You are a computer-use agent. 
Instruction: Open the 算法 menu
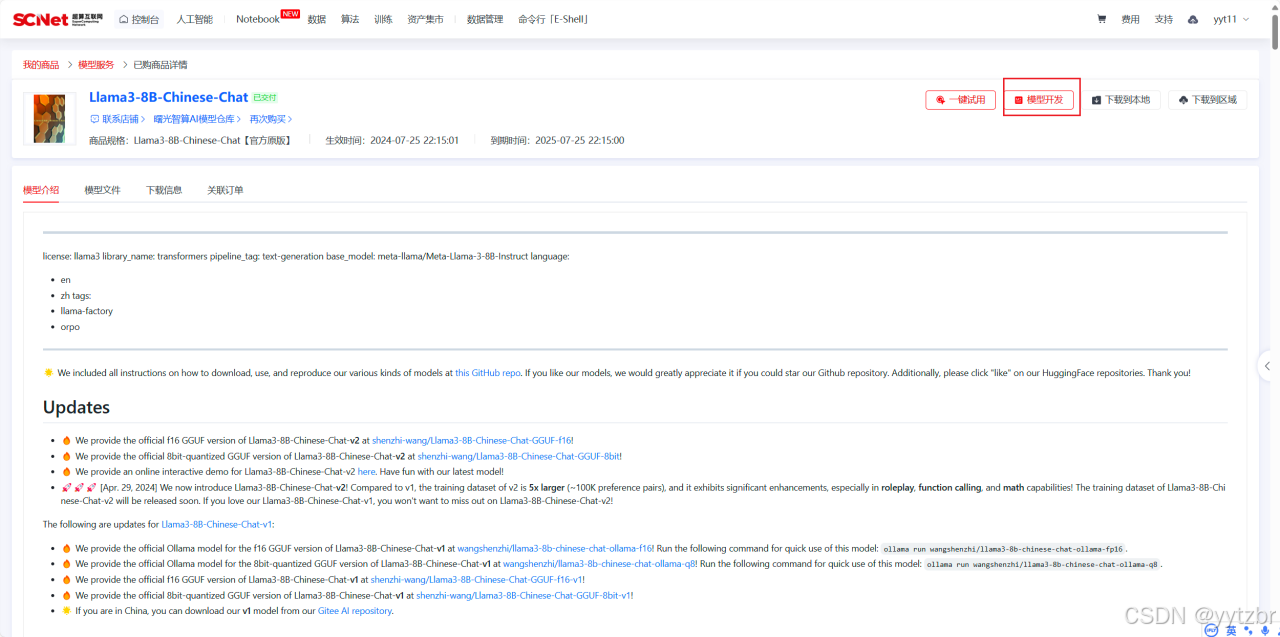[350, 19]
